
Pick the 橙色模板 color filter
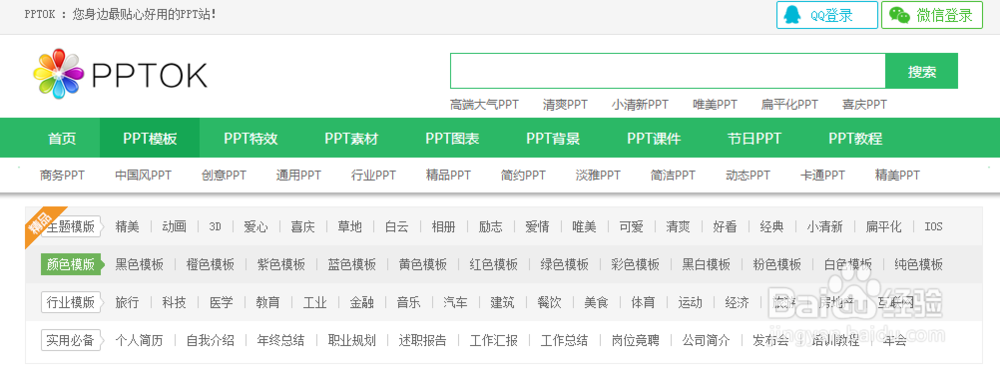tap(210, 264)
